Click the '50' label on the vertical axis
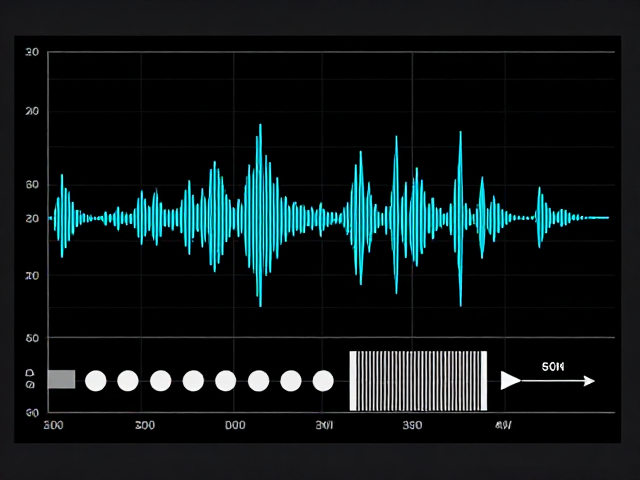The image size is (640, 480). pos(32,338)
